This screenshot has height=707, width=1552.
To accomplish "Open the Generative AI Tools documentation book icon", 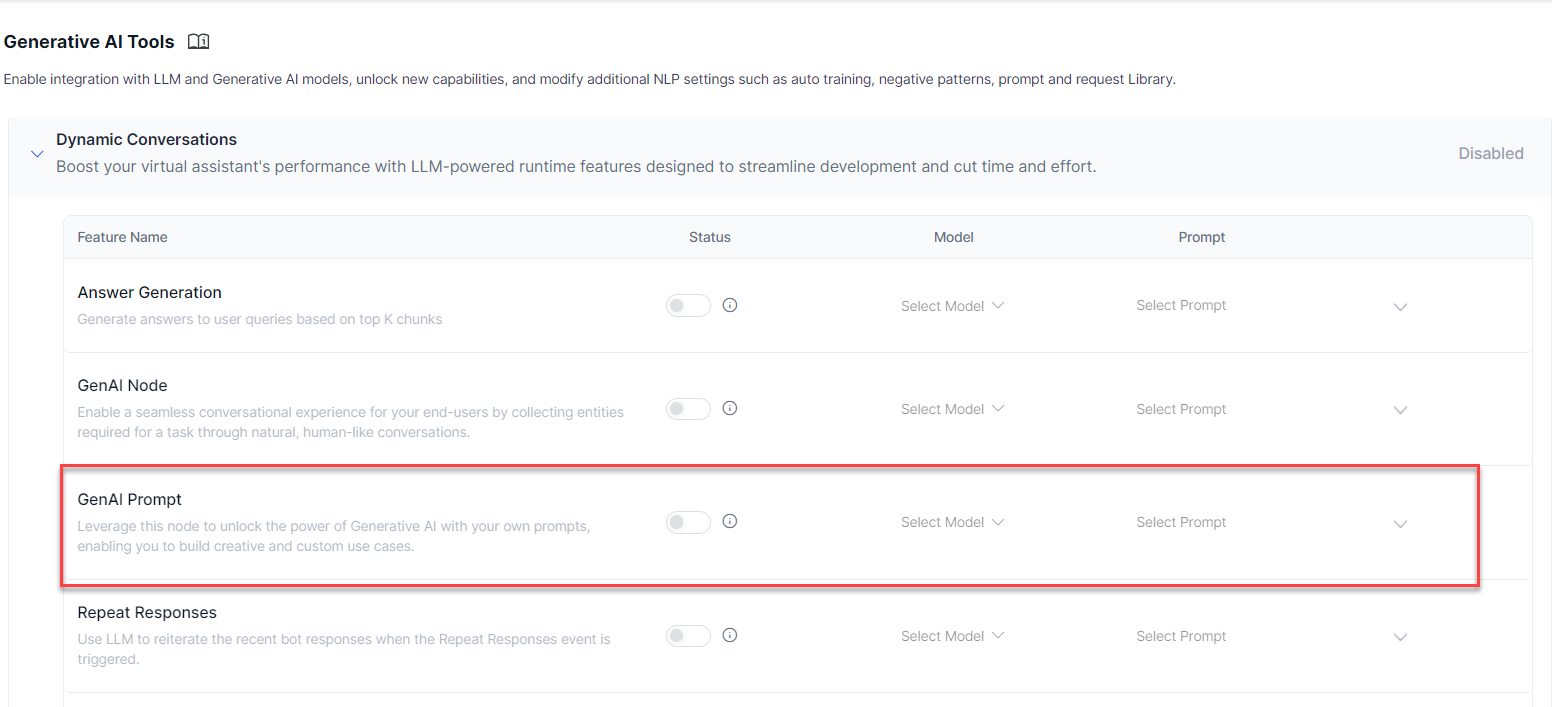I will click(x=199, y=42).
